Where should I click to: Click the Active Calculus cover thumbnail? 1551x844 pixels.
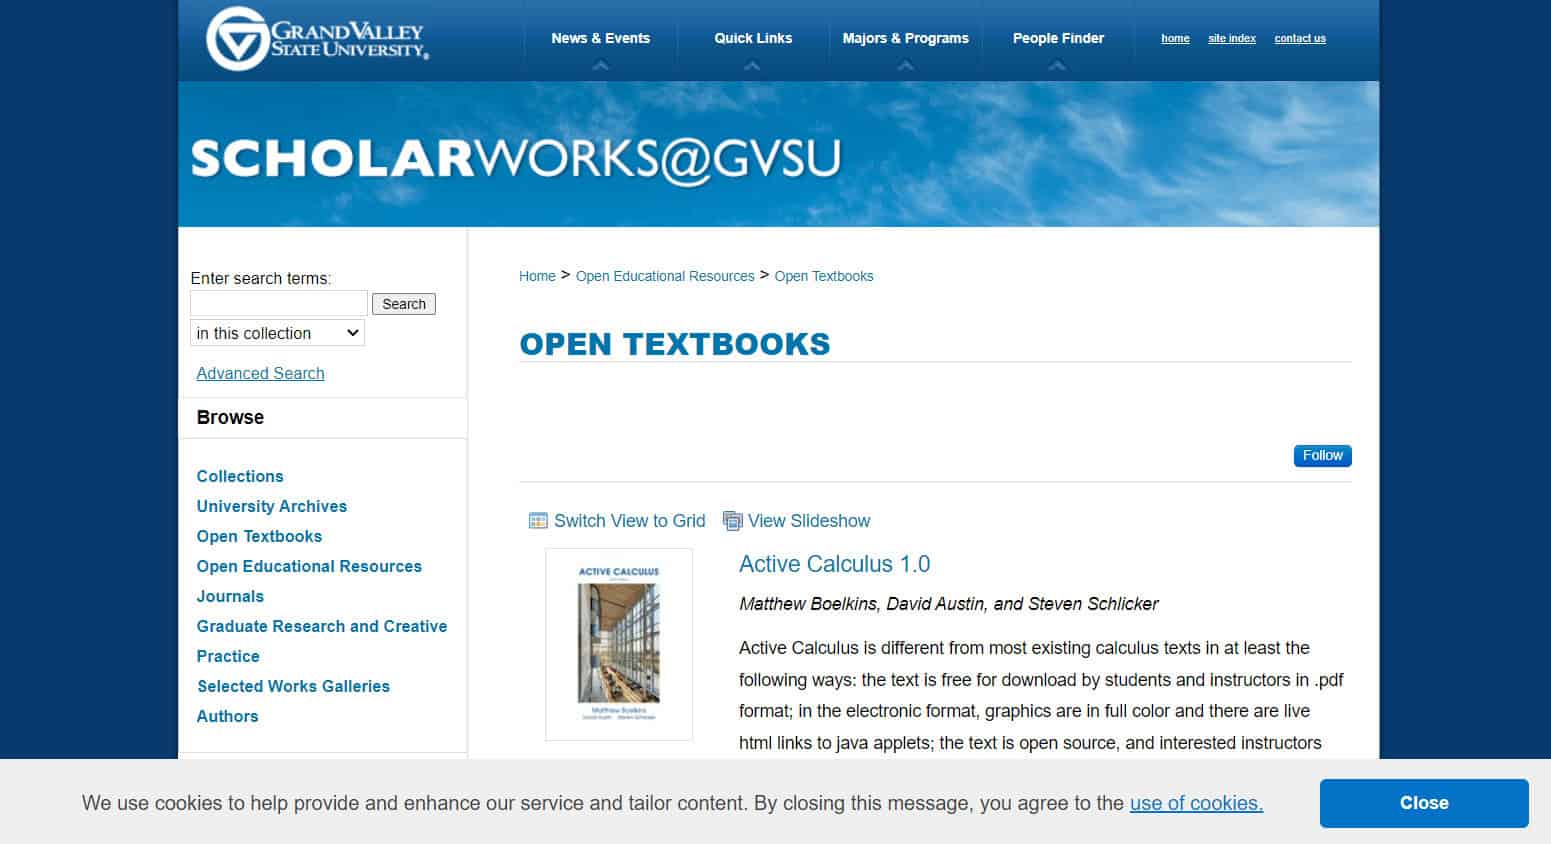coord(619,644)
